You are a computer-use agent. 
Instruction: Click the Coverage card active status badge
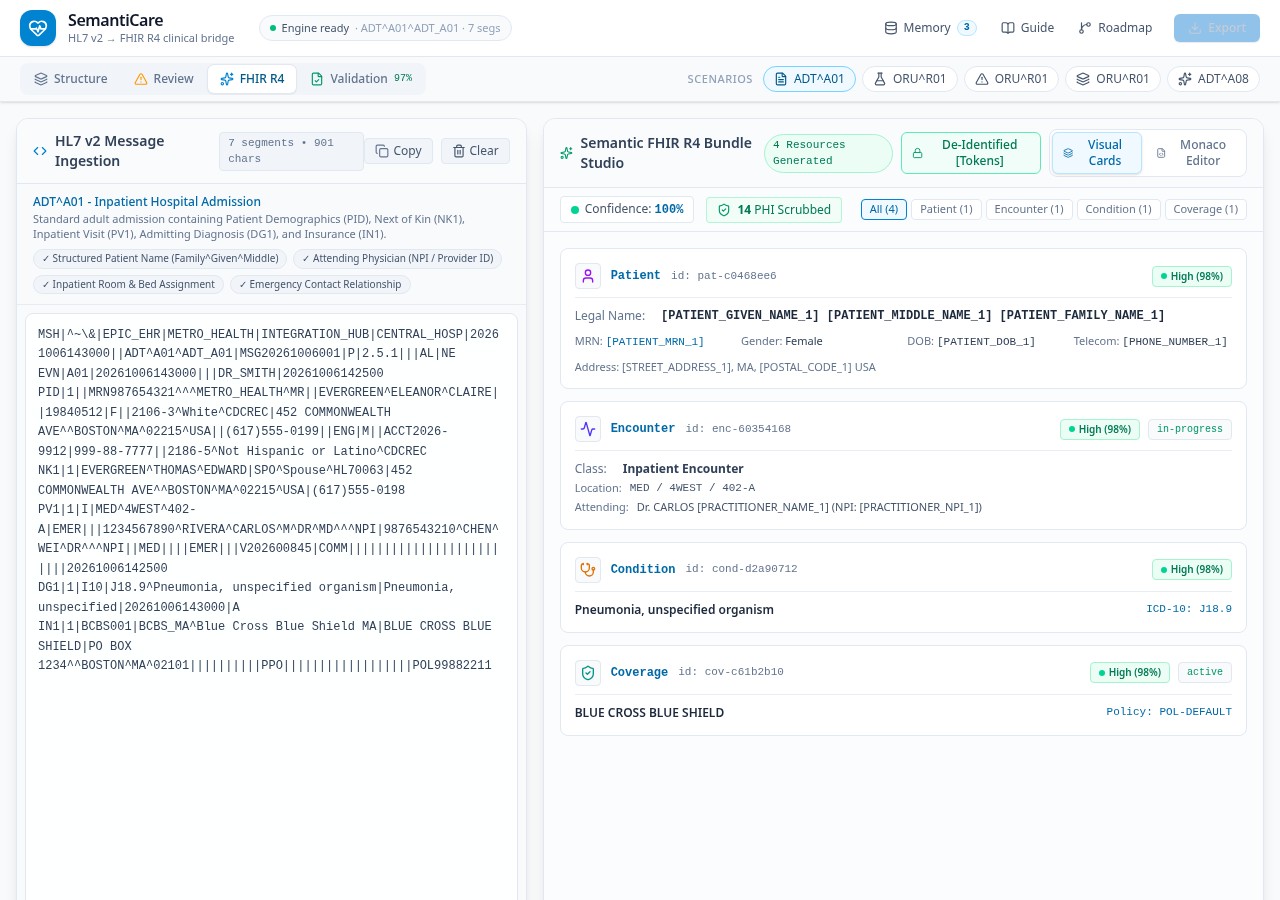1205,672
